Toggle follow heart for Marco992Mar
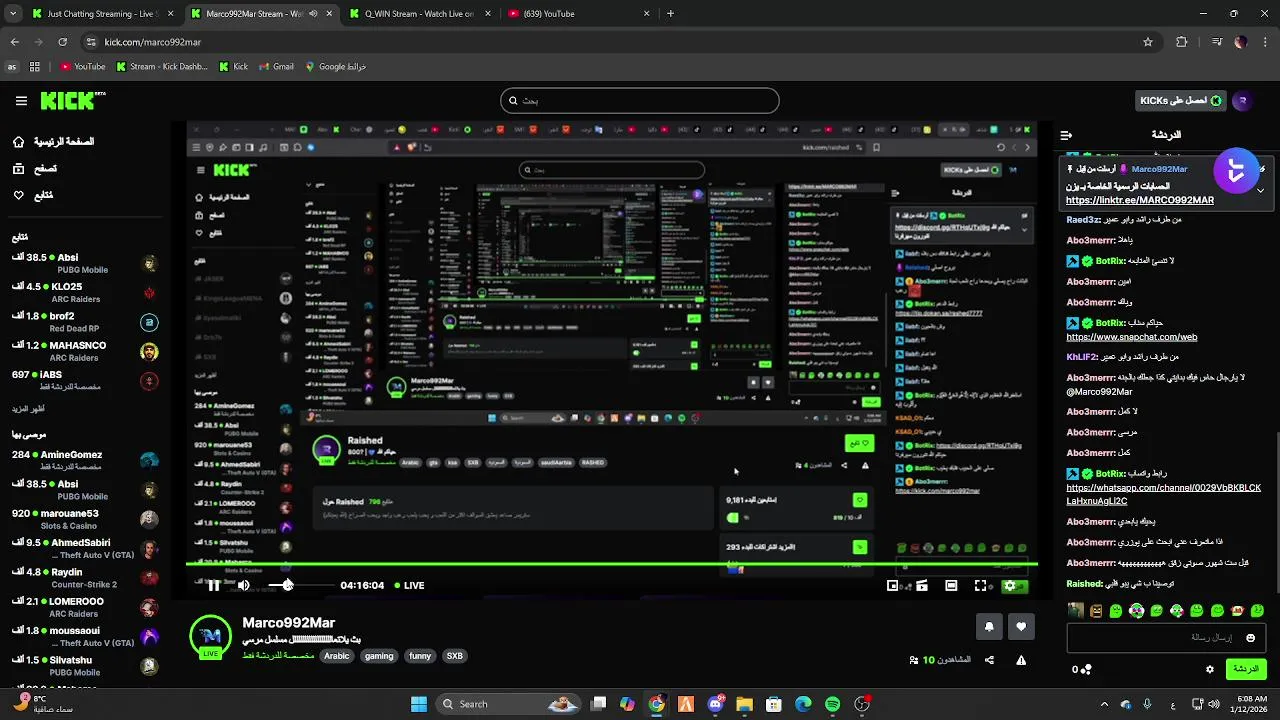The width and height of the screenshot is (1280, 720). [x=1021, y=626]
